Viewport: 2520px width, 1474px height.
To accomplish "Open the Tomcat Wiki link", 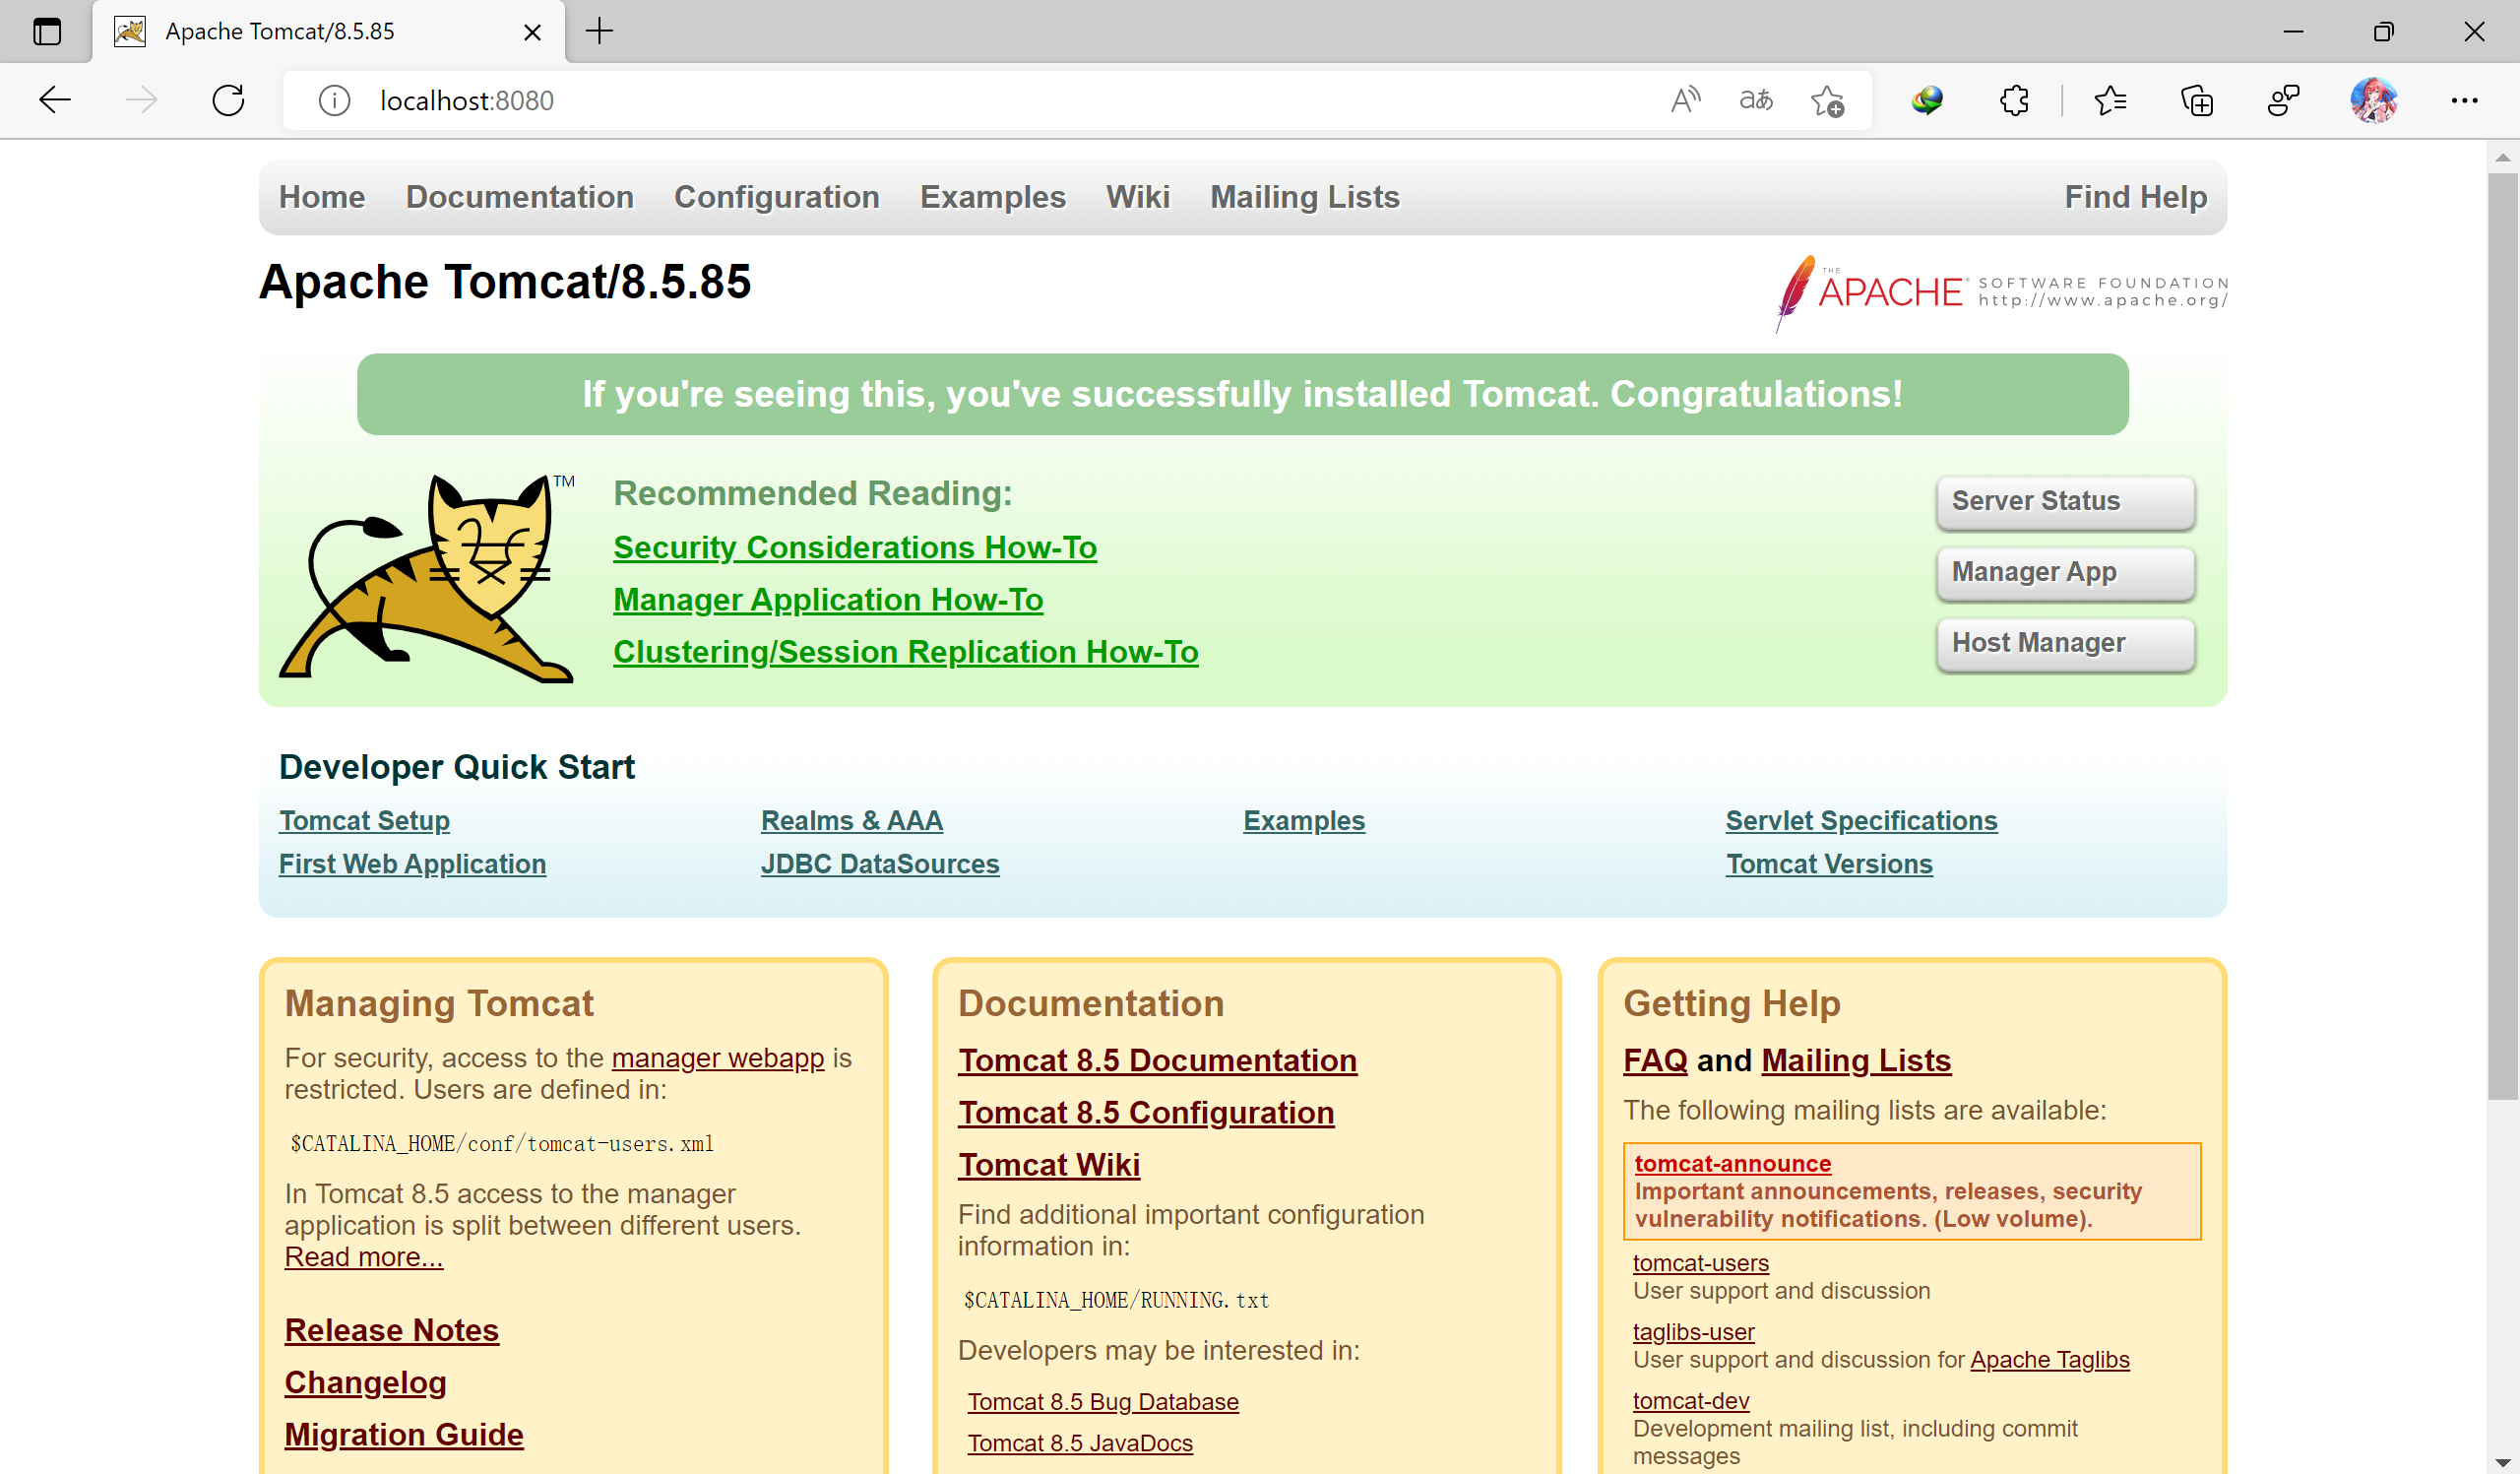I will pyautogui.click(x=1049, y=1165).
